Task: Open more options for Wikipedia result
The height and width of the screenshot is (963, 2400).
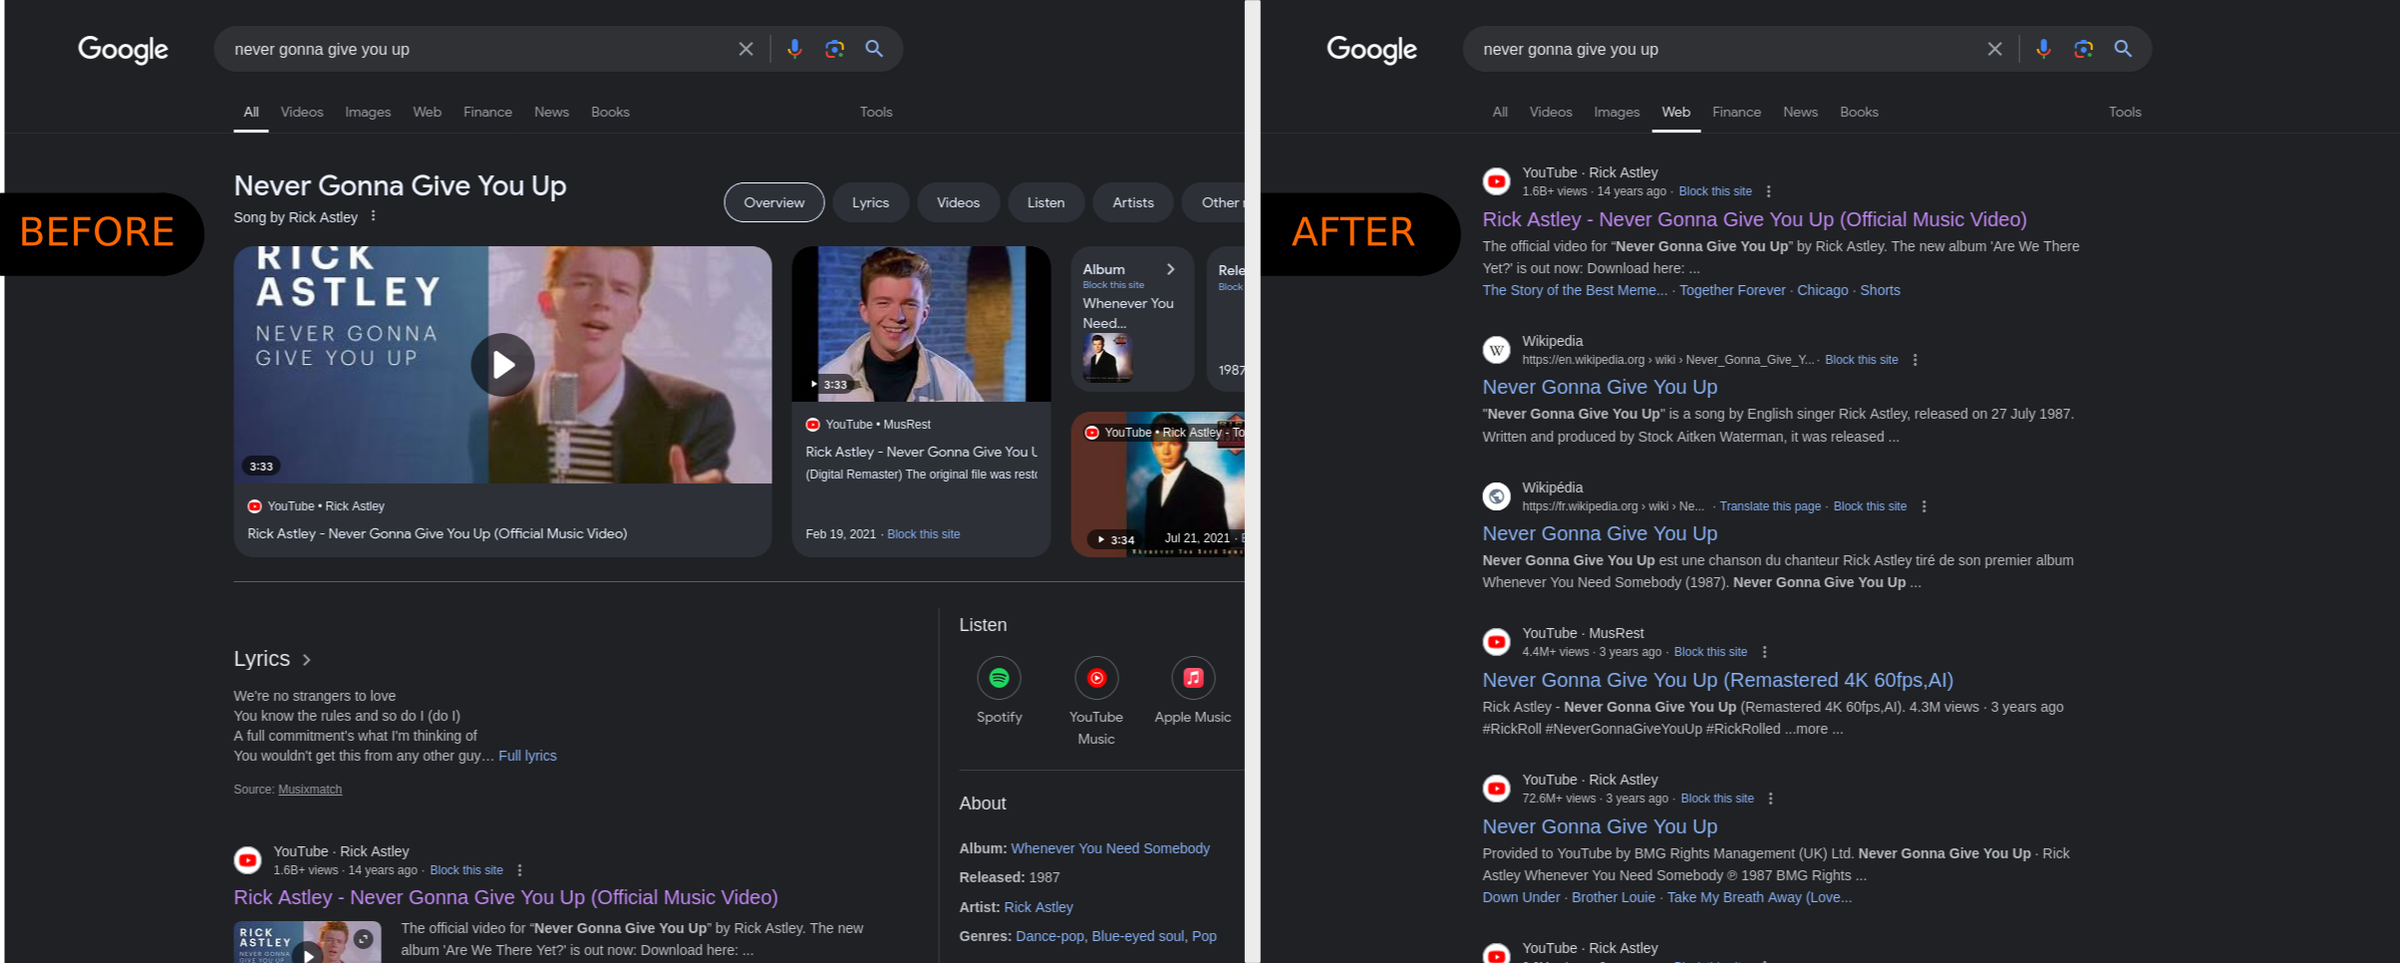Action: [x=1916, y=360]
